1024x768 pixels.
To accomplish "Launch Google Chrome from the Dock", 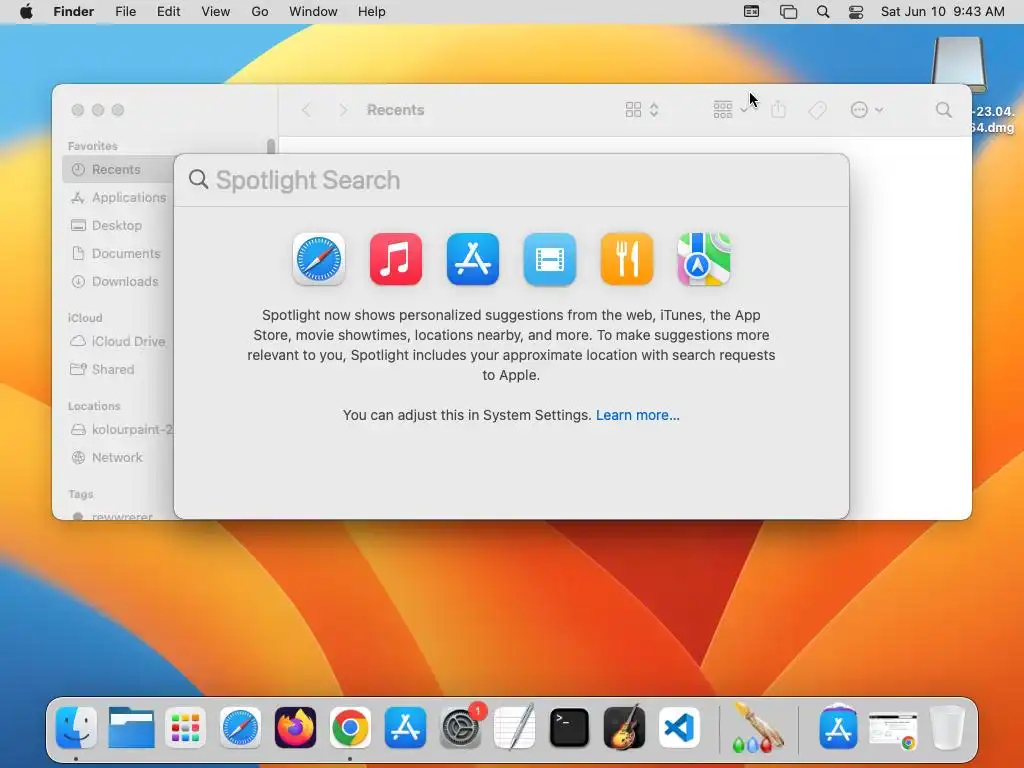I will click(350, 728).
